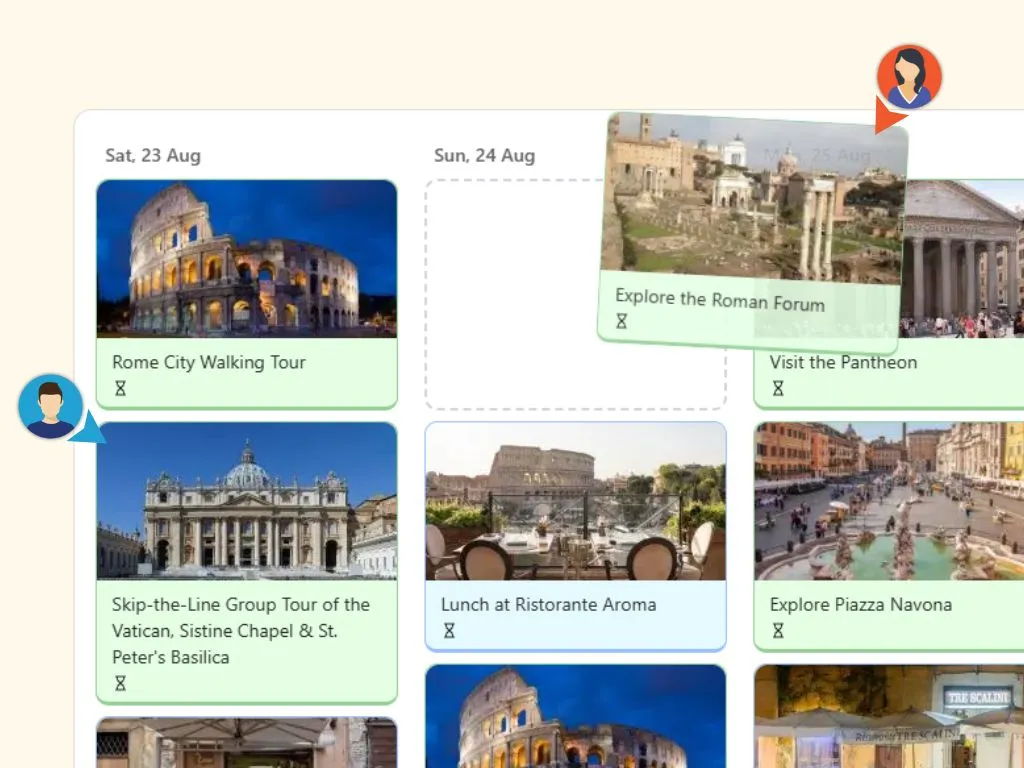Click the hourglass icon on Rome City Walking Tour
The image size is (1024, 768).
coord(120,388)
